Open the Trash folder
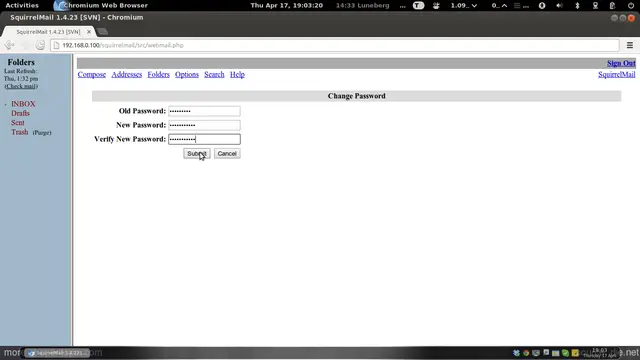 (20, 132)
